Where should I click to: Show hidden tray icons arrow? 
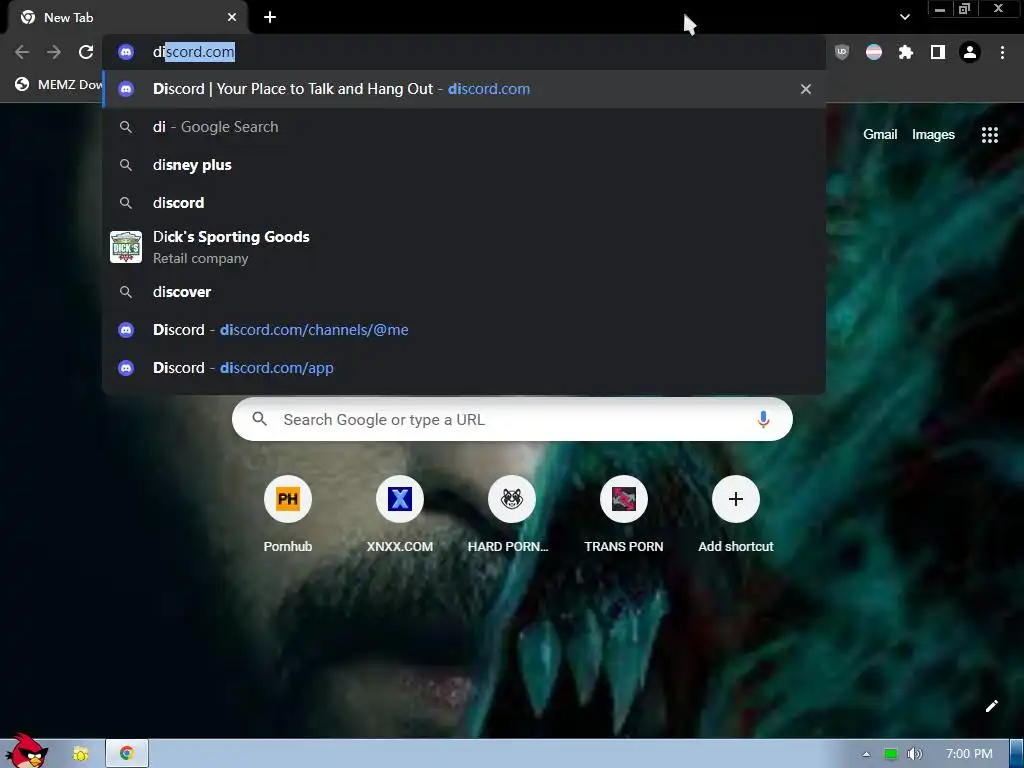(867, 754)
